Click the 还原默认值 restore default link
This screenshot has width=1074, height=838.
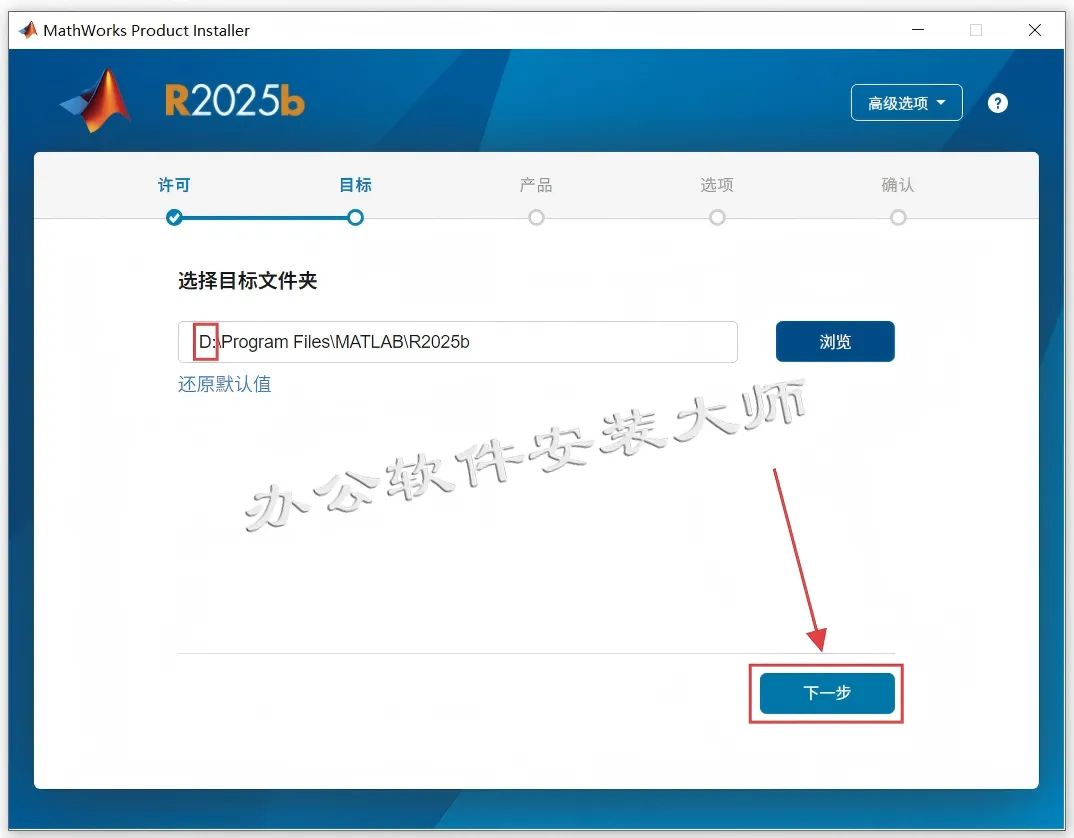225,384
